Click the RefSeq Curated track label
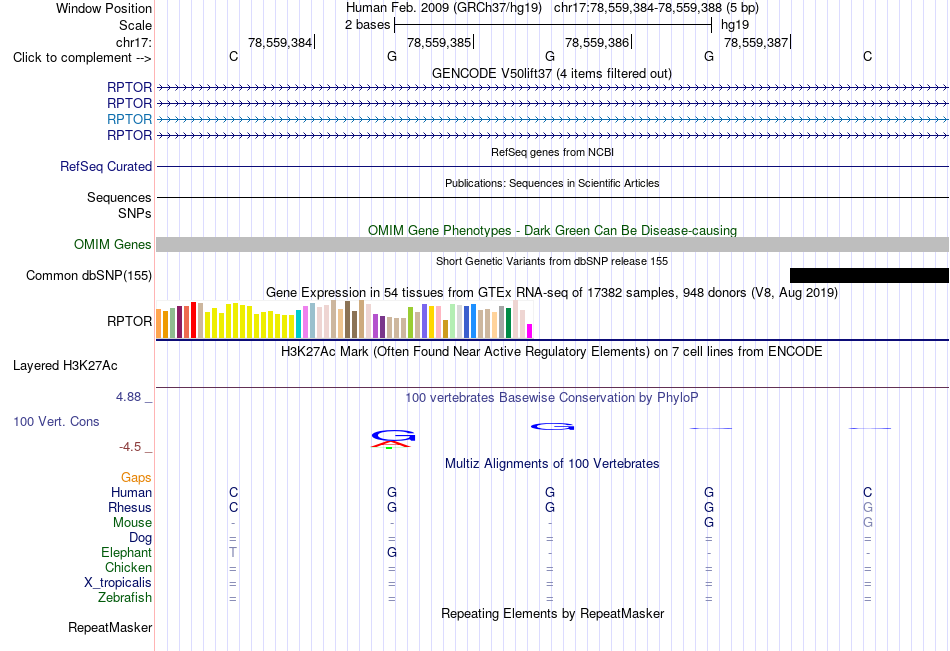This screenshot has width=950, height=651. click(105, 166)
